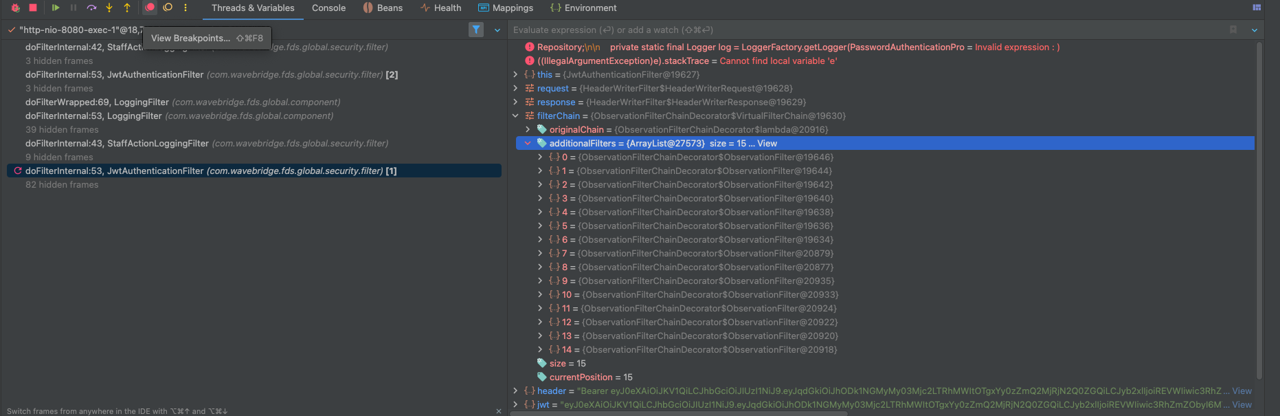The height and width of the screenshot is (416, 1280).
Task: Click View link on the jwt row
Action: (x=1241, y=405)
